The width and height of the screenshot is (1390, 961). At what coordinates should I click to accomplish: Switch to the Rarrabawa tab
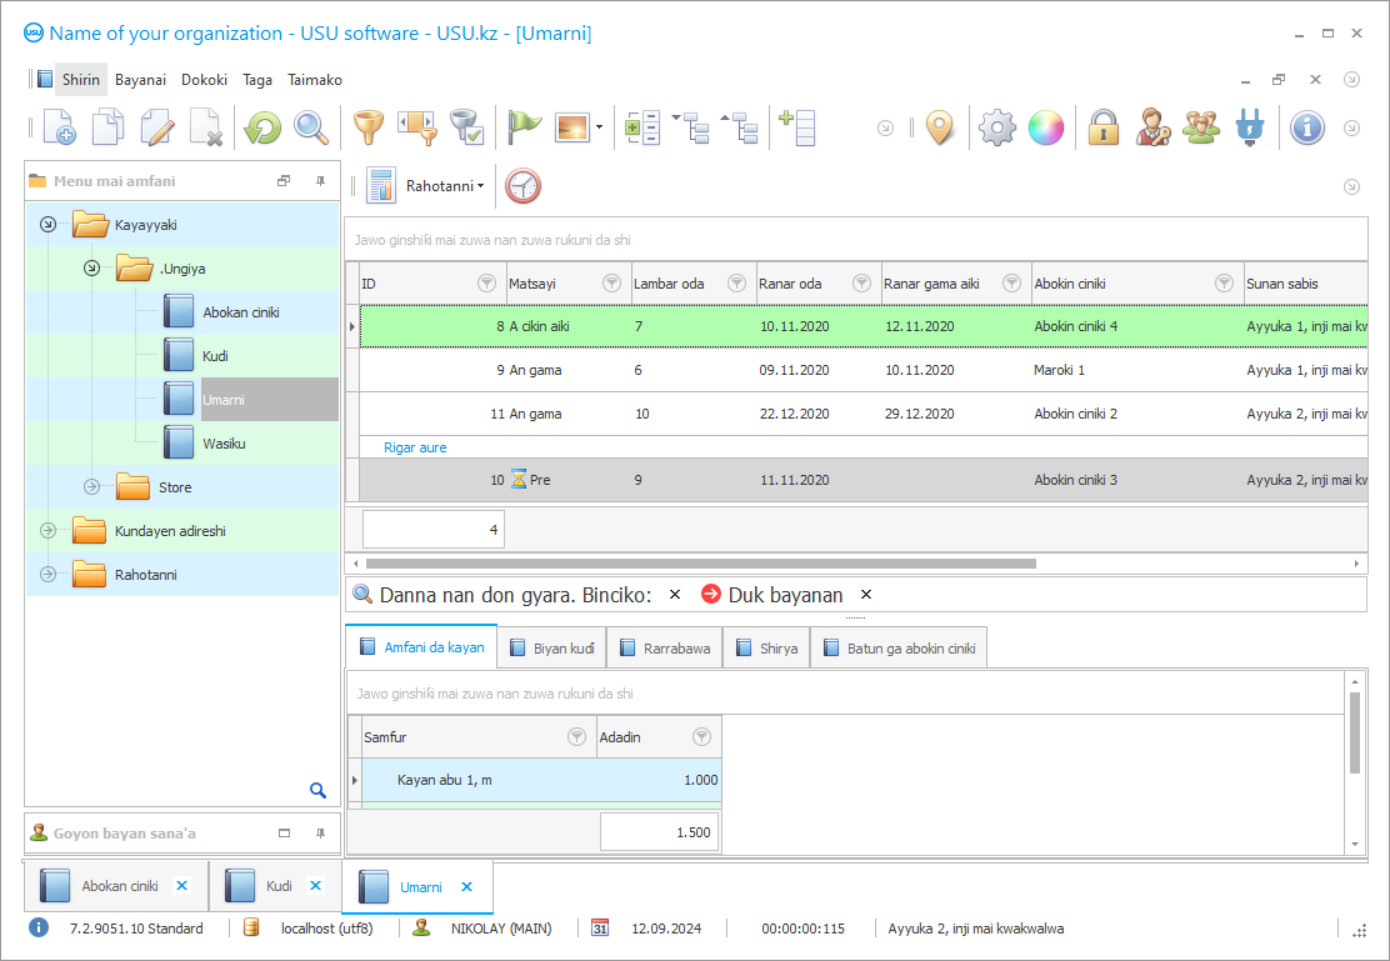(665, 648)
